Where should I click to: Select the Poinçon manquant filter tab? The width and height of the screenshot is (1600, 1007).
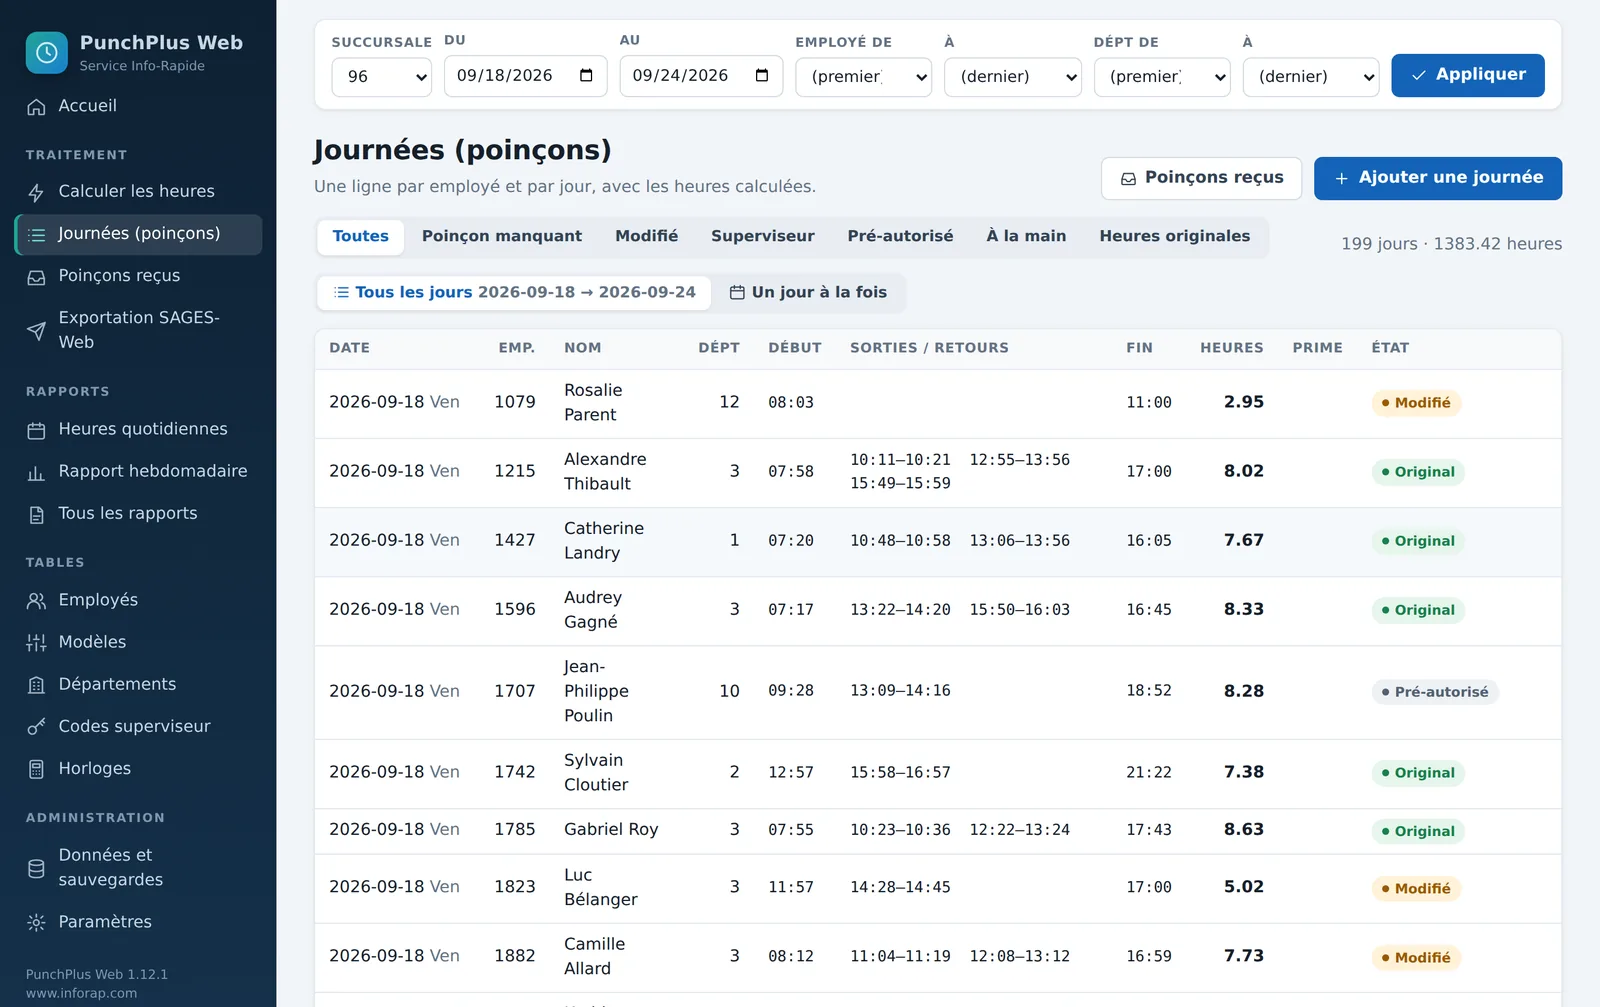(x=502, y=236)
